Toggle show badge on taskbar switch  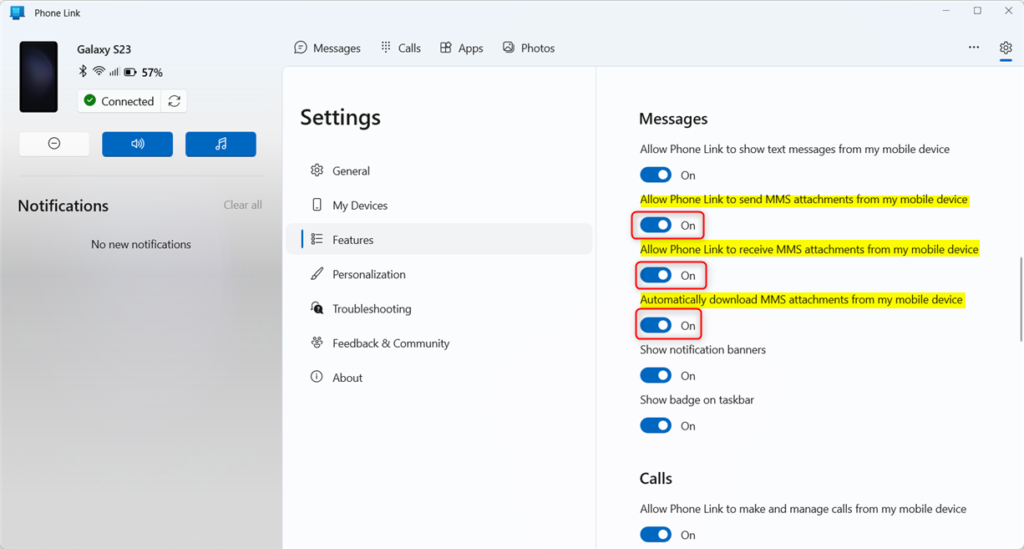click(x=656, y=426)
